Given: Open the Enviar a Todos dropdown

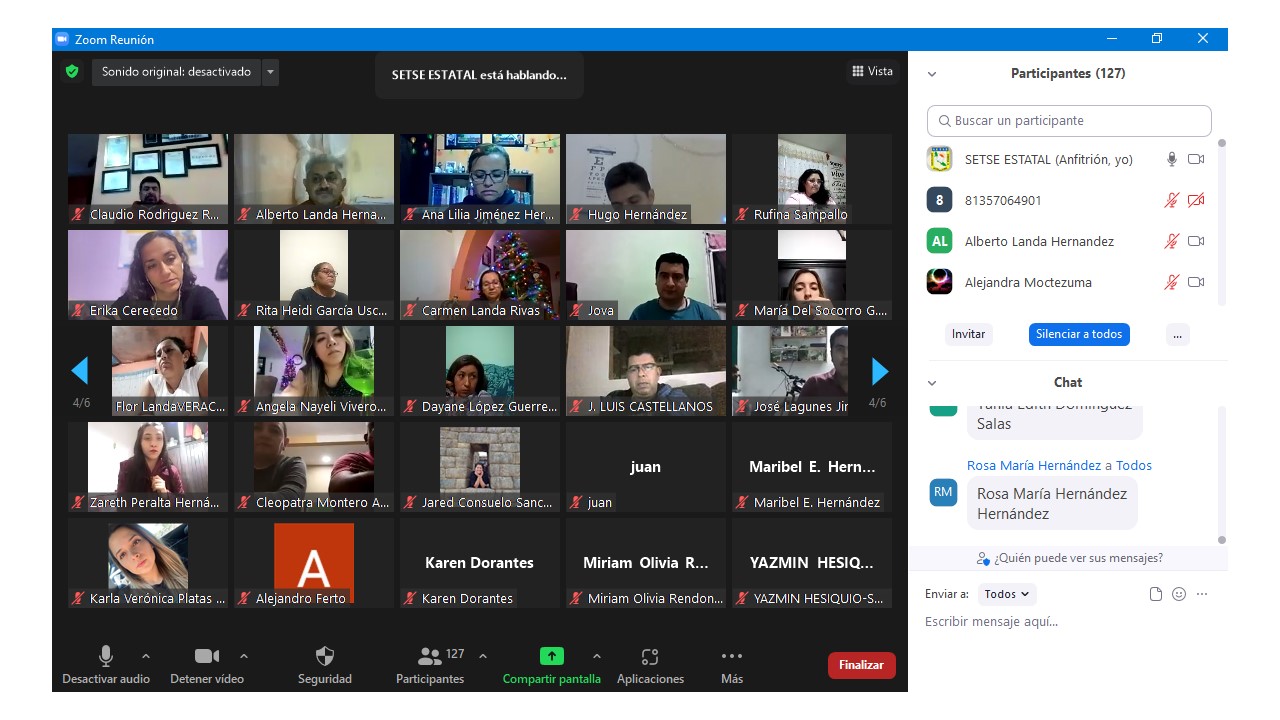Looking at the screenshot, I should [1007, 594].
